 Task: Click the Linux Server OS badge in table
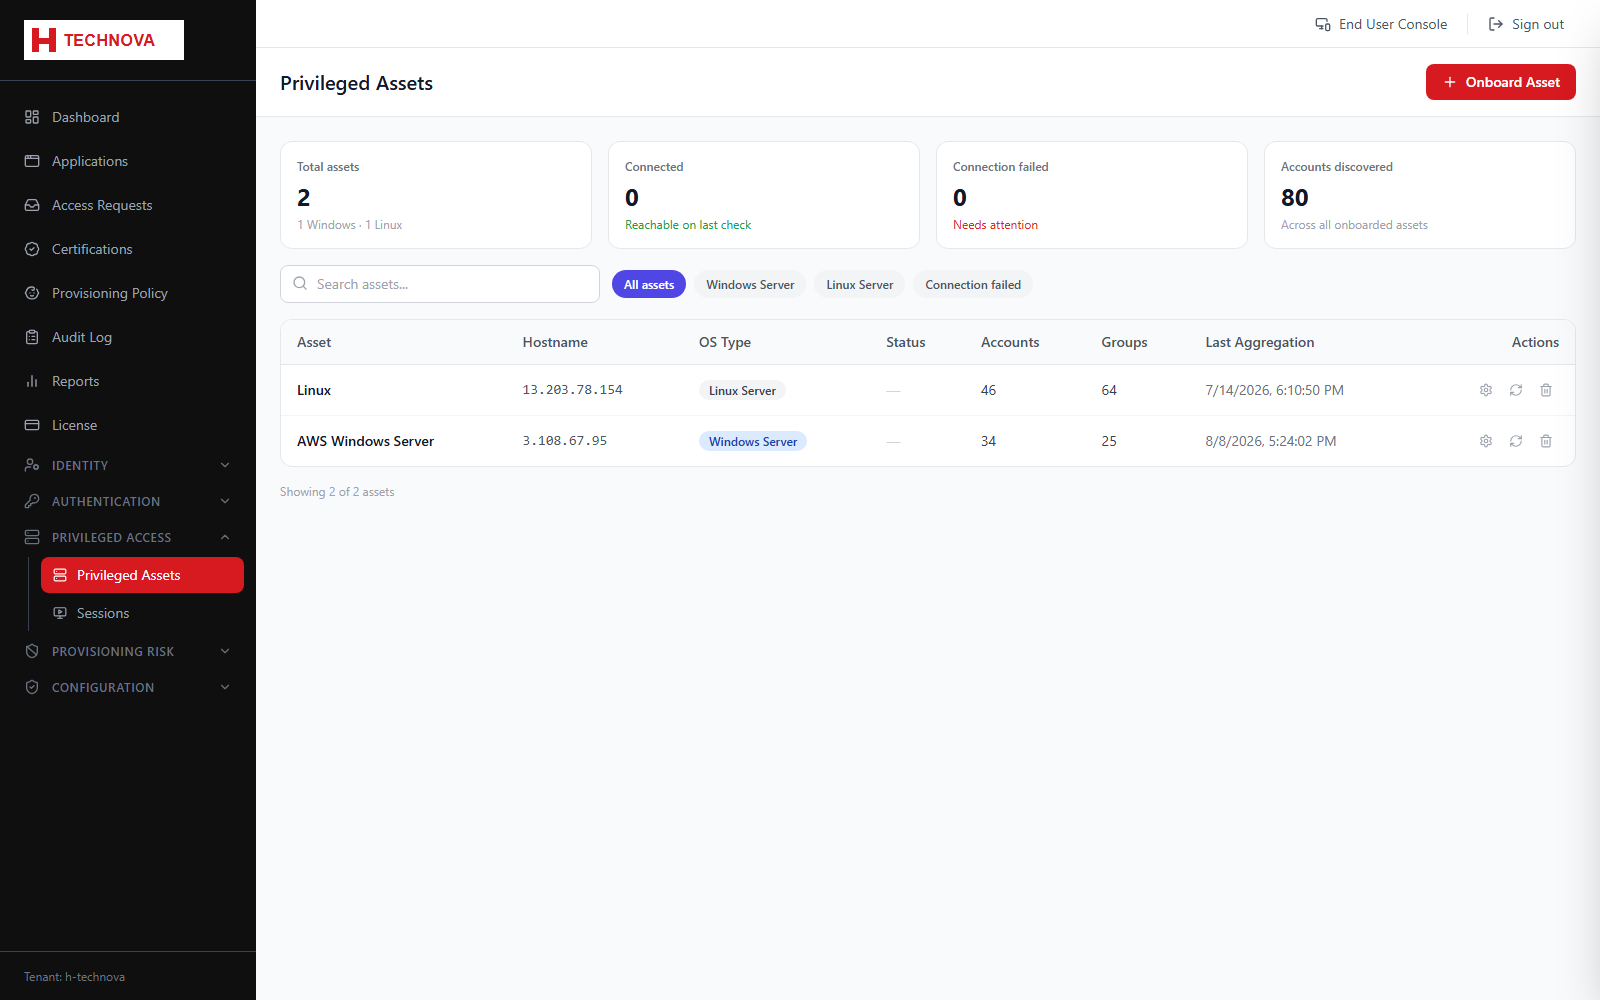pyautogui.click(x=742, y=390)
